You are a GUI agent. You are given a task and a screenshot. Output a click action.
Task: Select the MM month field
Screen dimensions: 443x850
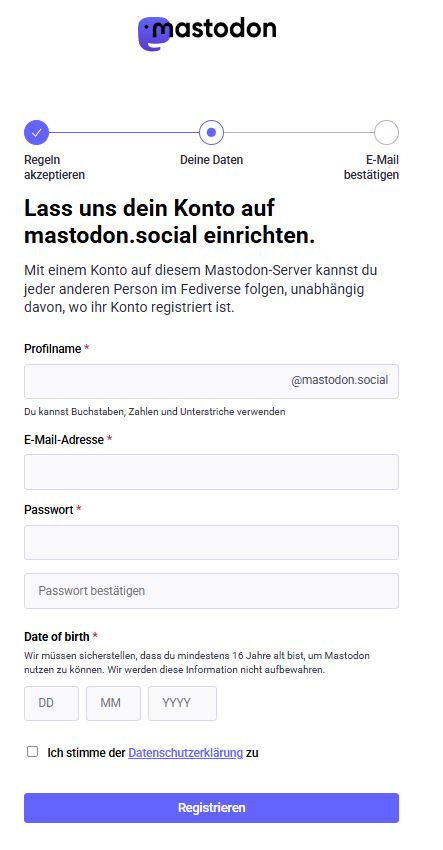pyautogui.click(x=113, y=703)
